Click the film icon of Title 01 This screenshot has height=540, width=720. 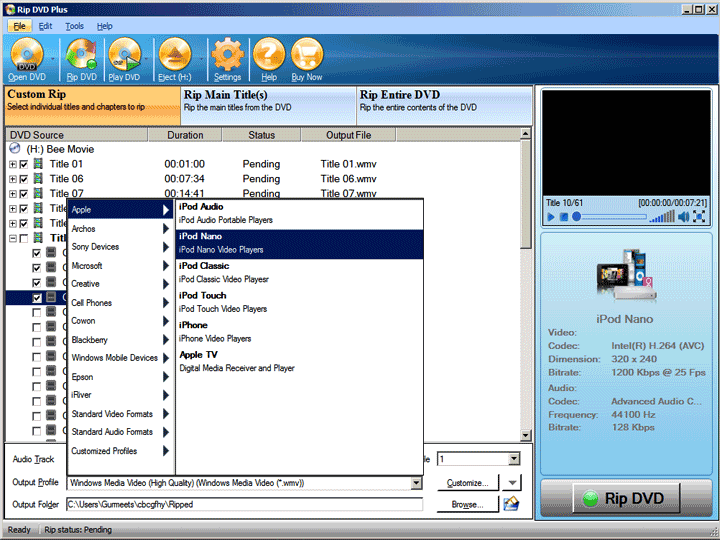(39, 163)
